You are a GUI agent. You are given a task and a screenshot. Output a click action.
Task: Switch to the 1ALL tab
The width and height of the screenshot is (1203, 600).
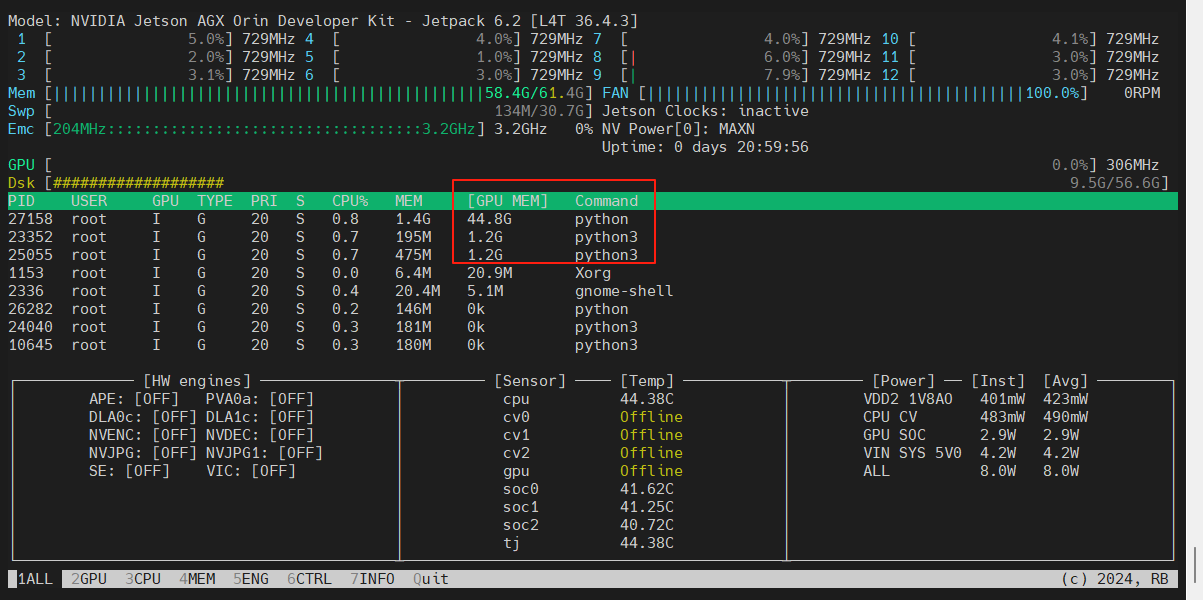[x=36, y=579]
